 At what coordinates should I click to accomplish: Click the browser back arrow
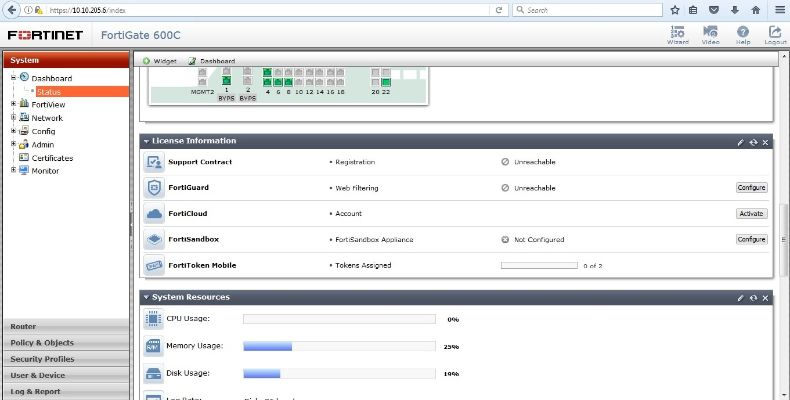point(12,10)
